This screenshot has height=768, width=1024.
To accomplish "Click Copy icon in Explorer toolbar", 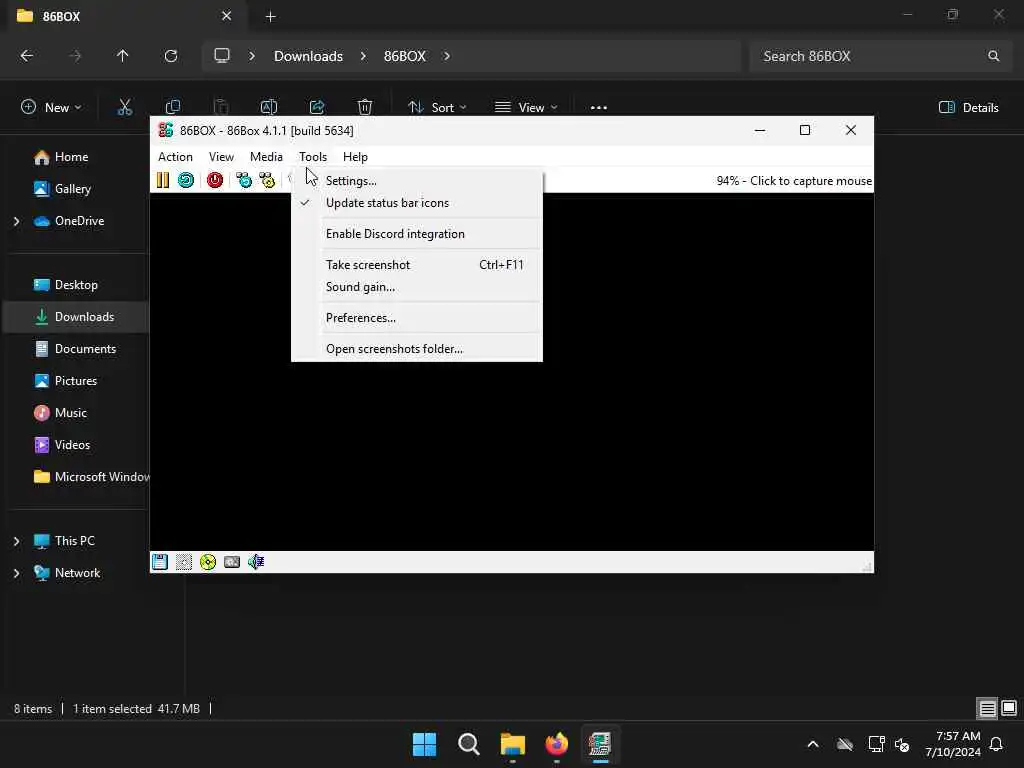I will coord(173,107).
